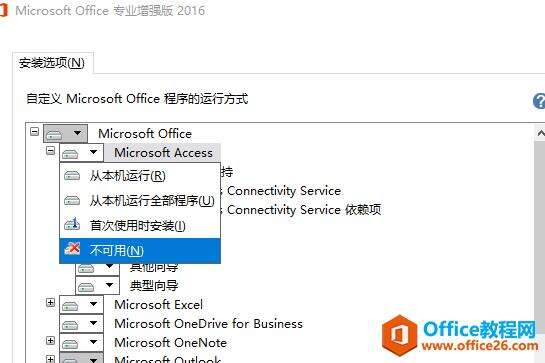The height and width of the screenshot is (363, 545).
Task: Click the install-on-first-use drive icon
Action: click(72, 224)
